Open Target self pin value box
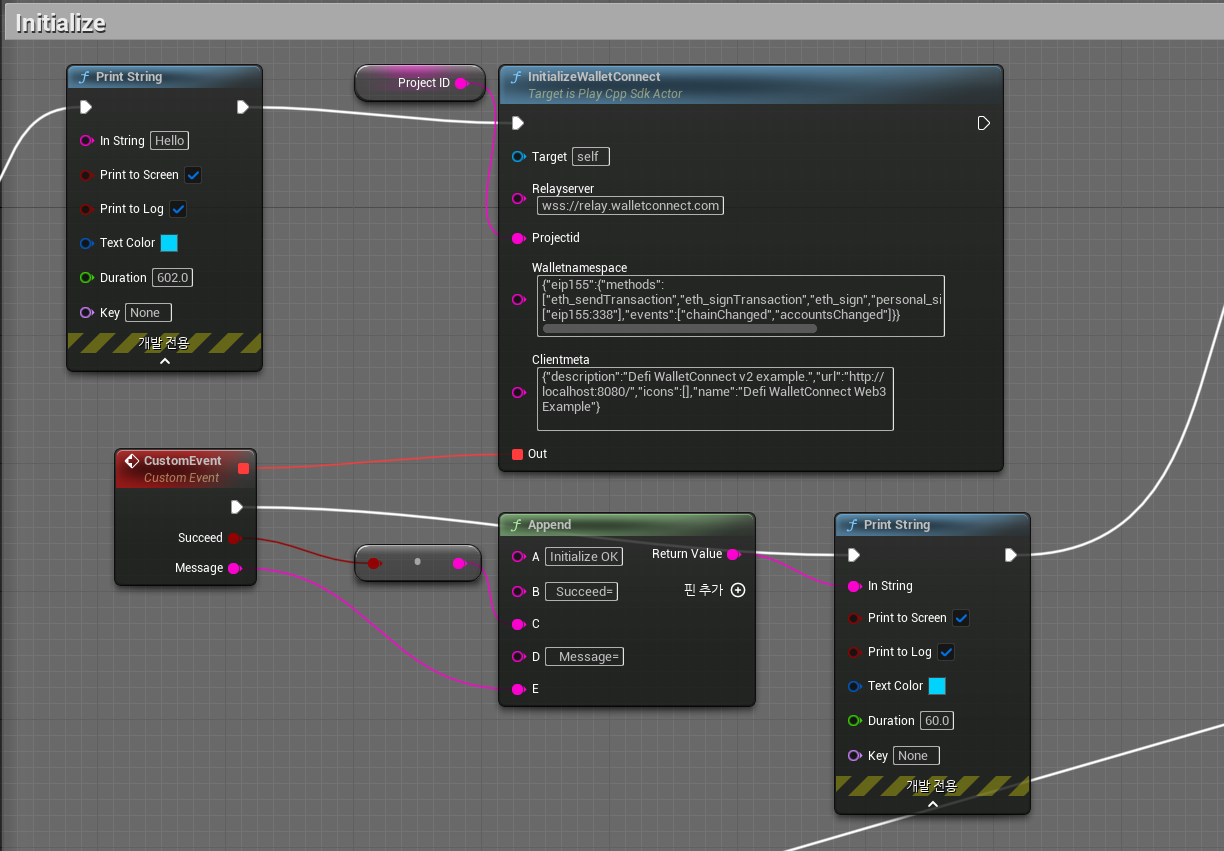1224x851 pixels. pos(591,157)
